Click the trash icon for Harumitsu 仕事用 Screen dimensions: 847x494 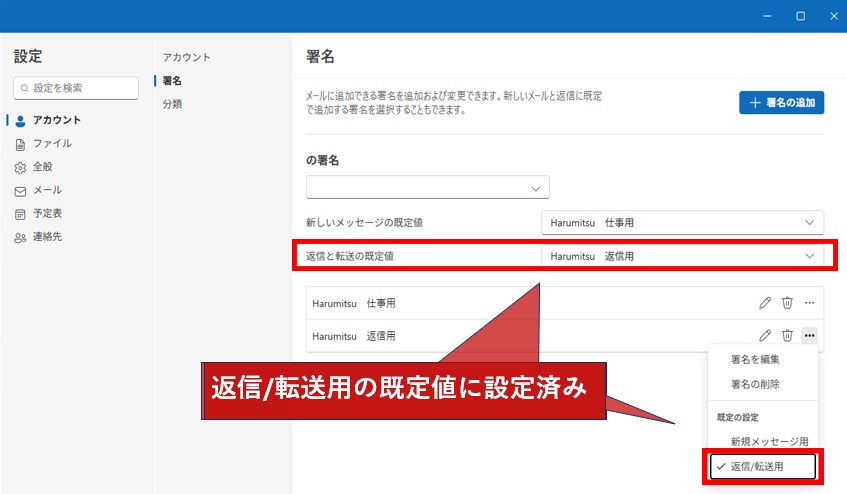[787, 303]
